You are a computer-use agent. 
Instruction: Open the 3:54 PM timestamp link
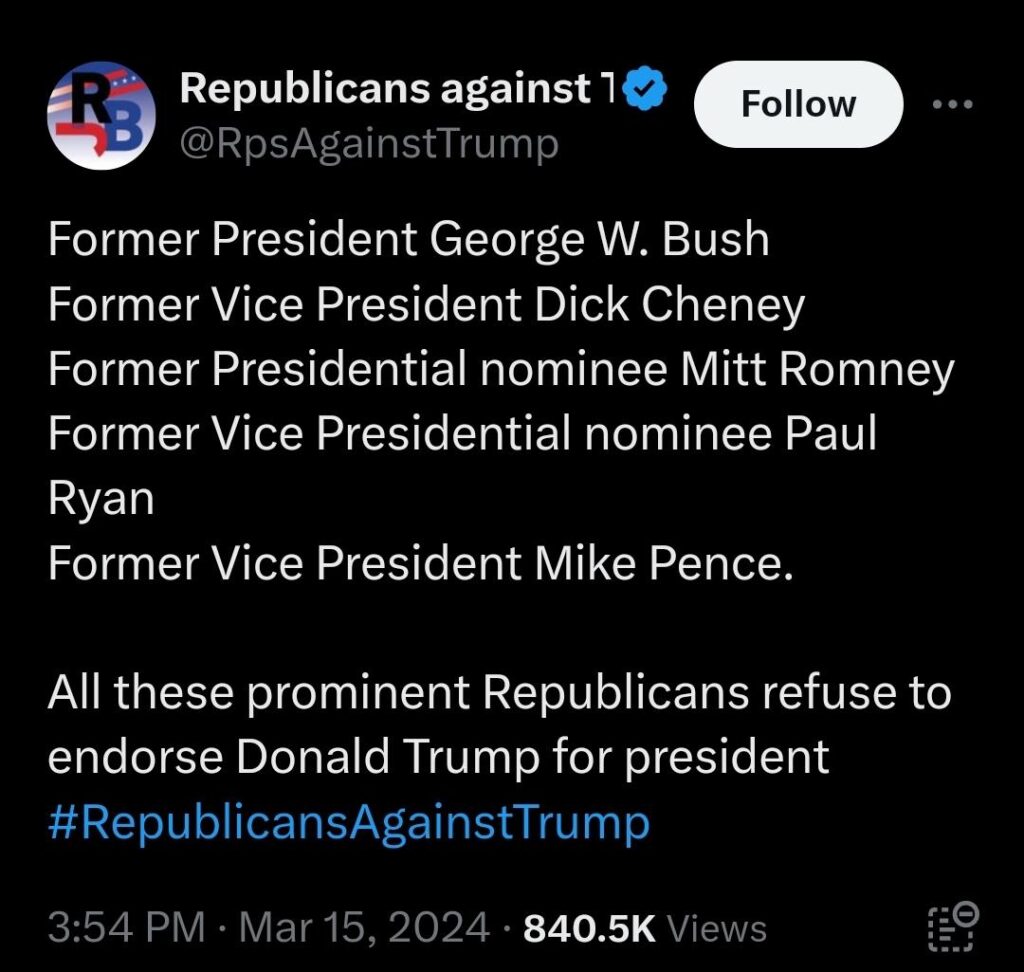(x=126, y=928)
